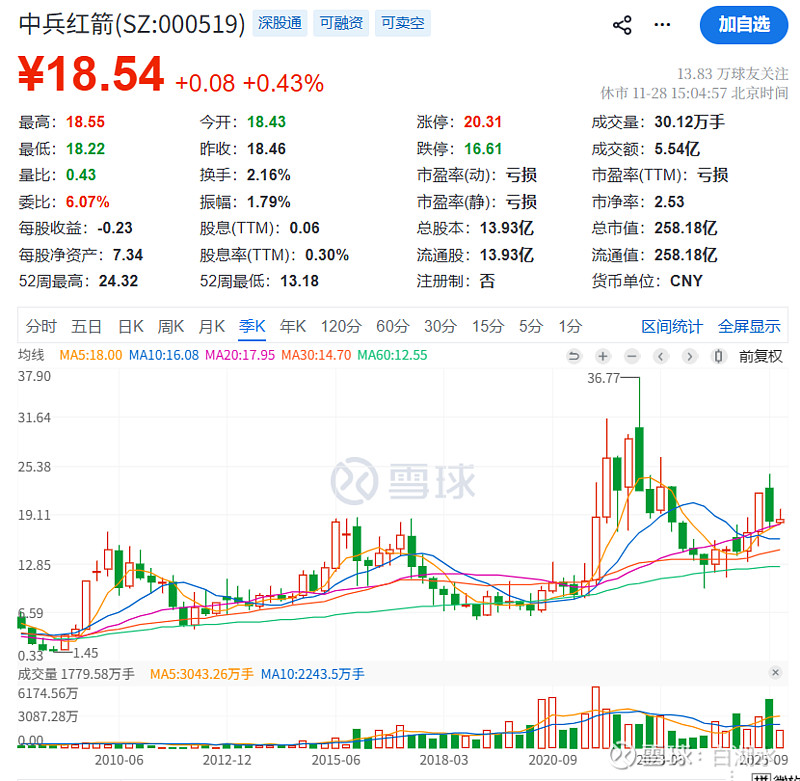Select the 月K tab
The width and height of the screenshot is (800, 781).
click(211, 326)
